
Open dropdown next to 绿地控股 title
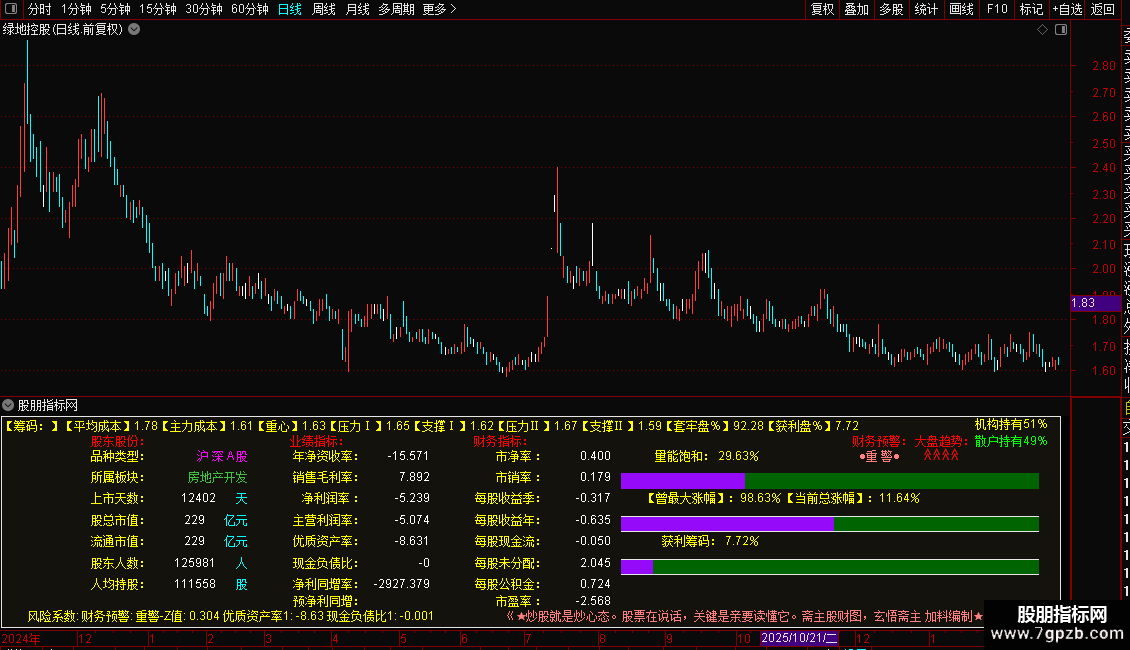(x=134, y=30)
